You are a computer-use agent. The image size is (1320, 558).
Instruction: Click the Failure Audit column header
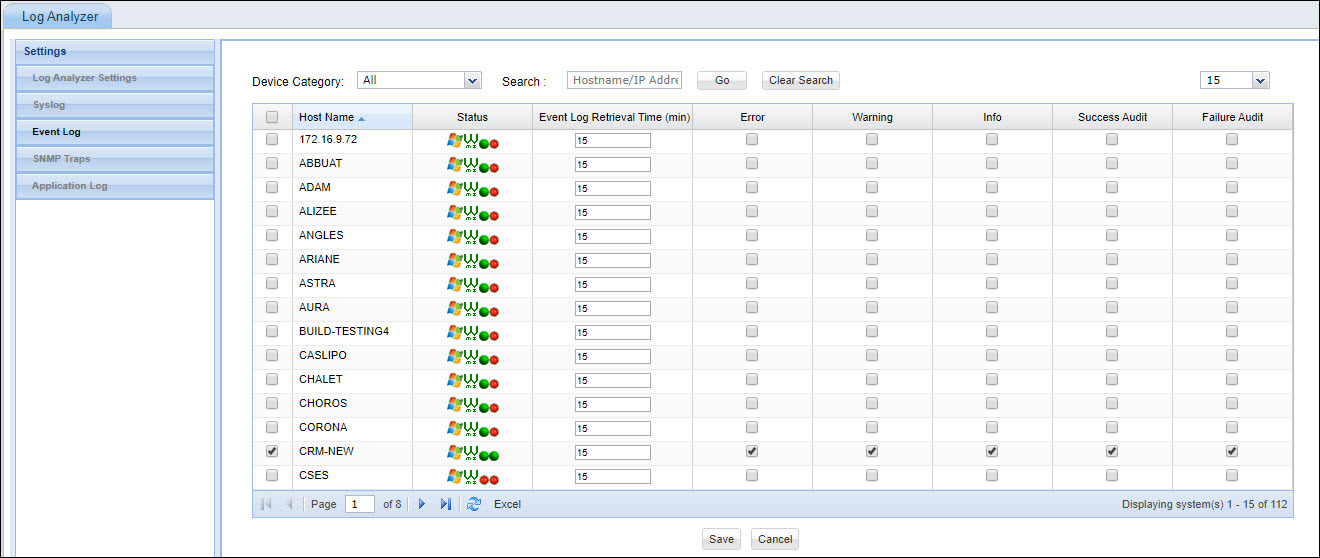coord(1232,117)
